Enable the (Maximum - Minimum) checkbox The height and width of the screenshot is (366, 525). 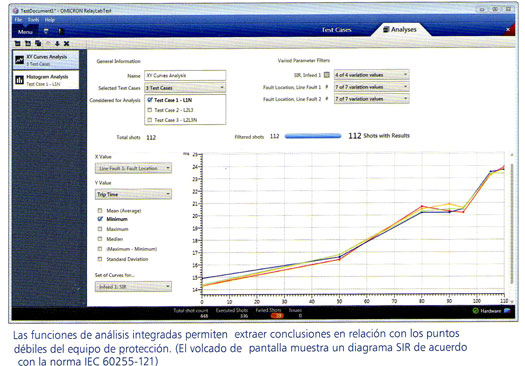tap(100, 249)
